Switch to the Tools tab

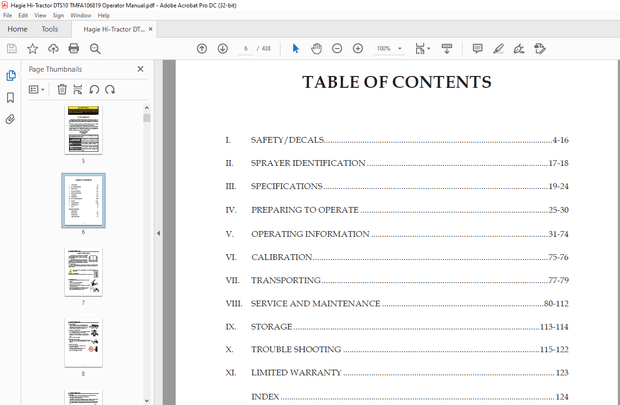[x=50, y=29]
